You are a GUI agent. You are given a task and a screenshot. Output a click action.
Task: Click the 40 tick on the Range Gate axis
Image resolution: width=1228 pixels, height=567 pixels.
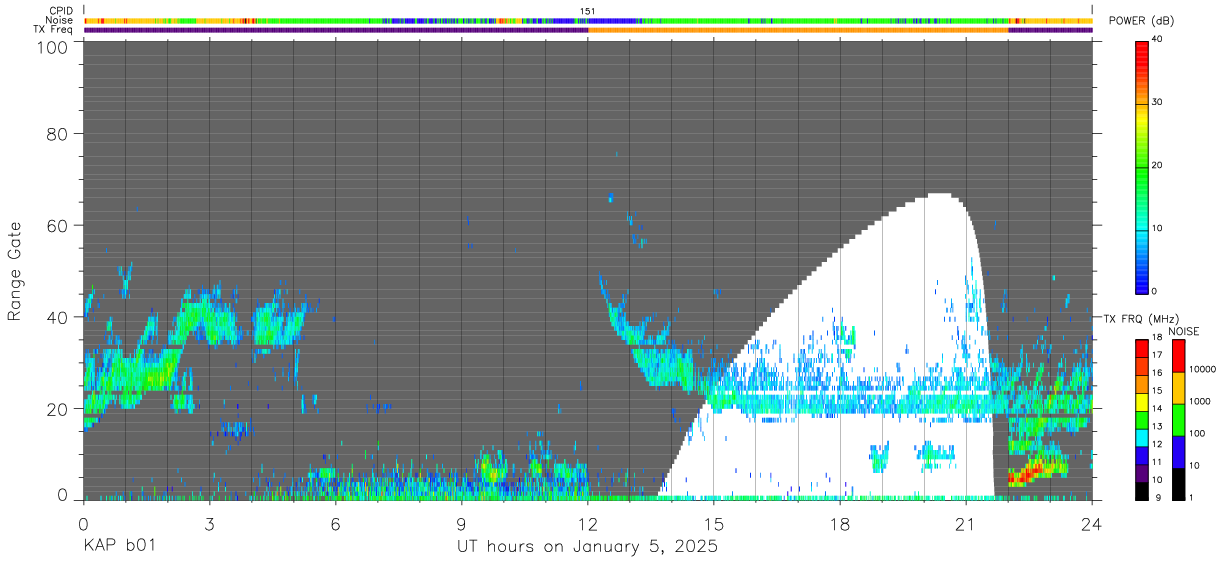pyautogui.click(x=58, y=317)
